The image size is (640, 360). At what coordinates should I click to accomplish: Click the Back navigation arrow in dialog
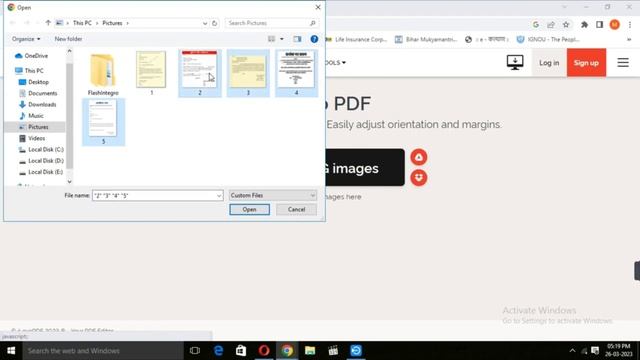13,23
